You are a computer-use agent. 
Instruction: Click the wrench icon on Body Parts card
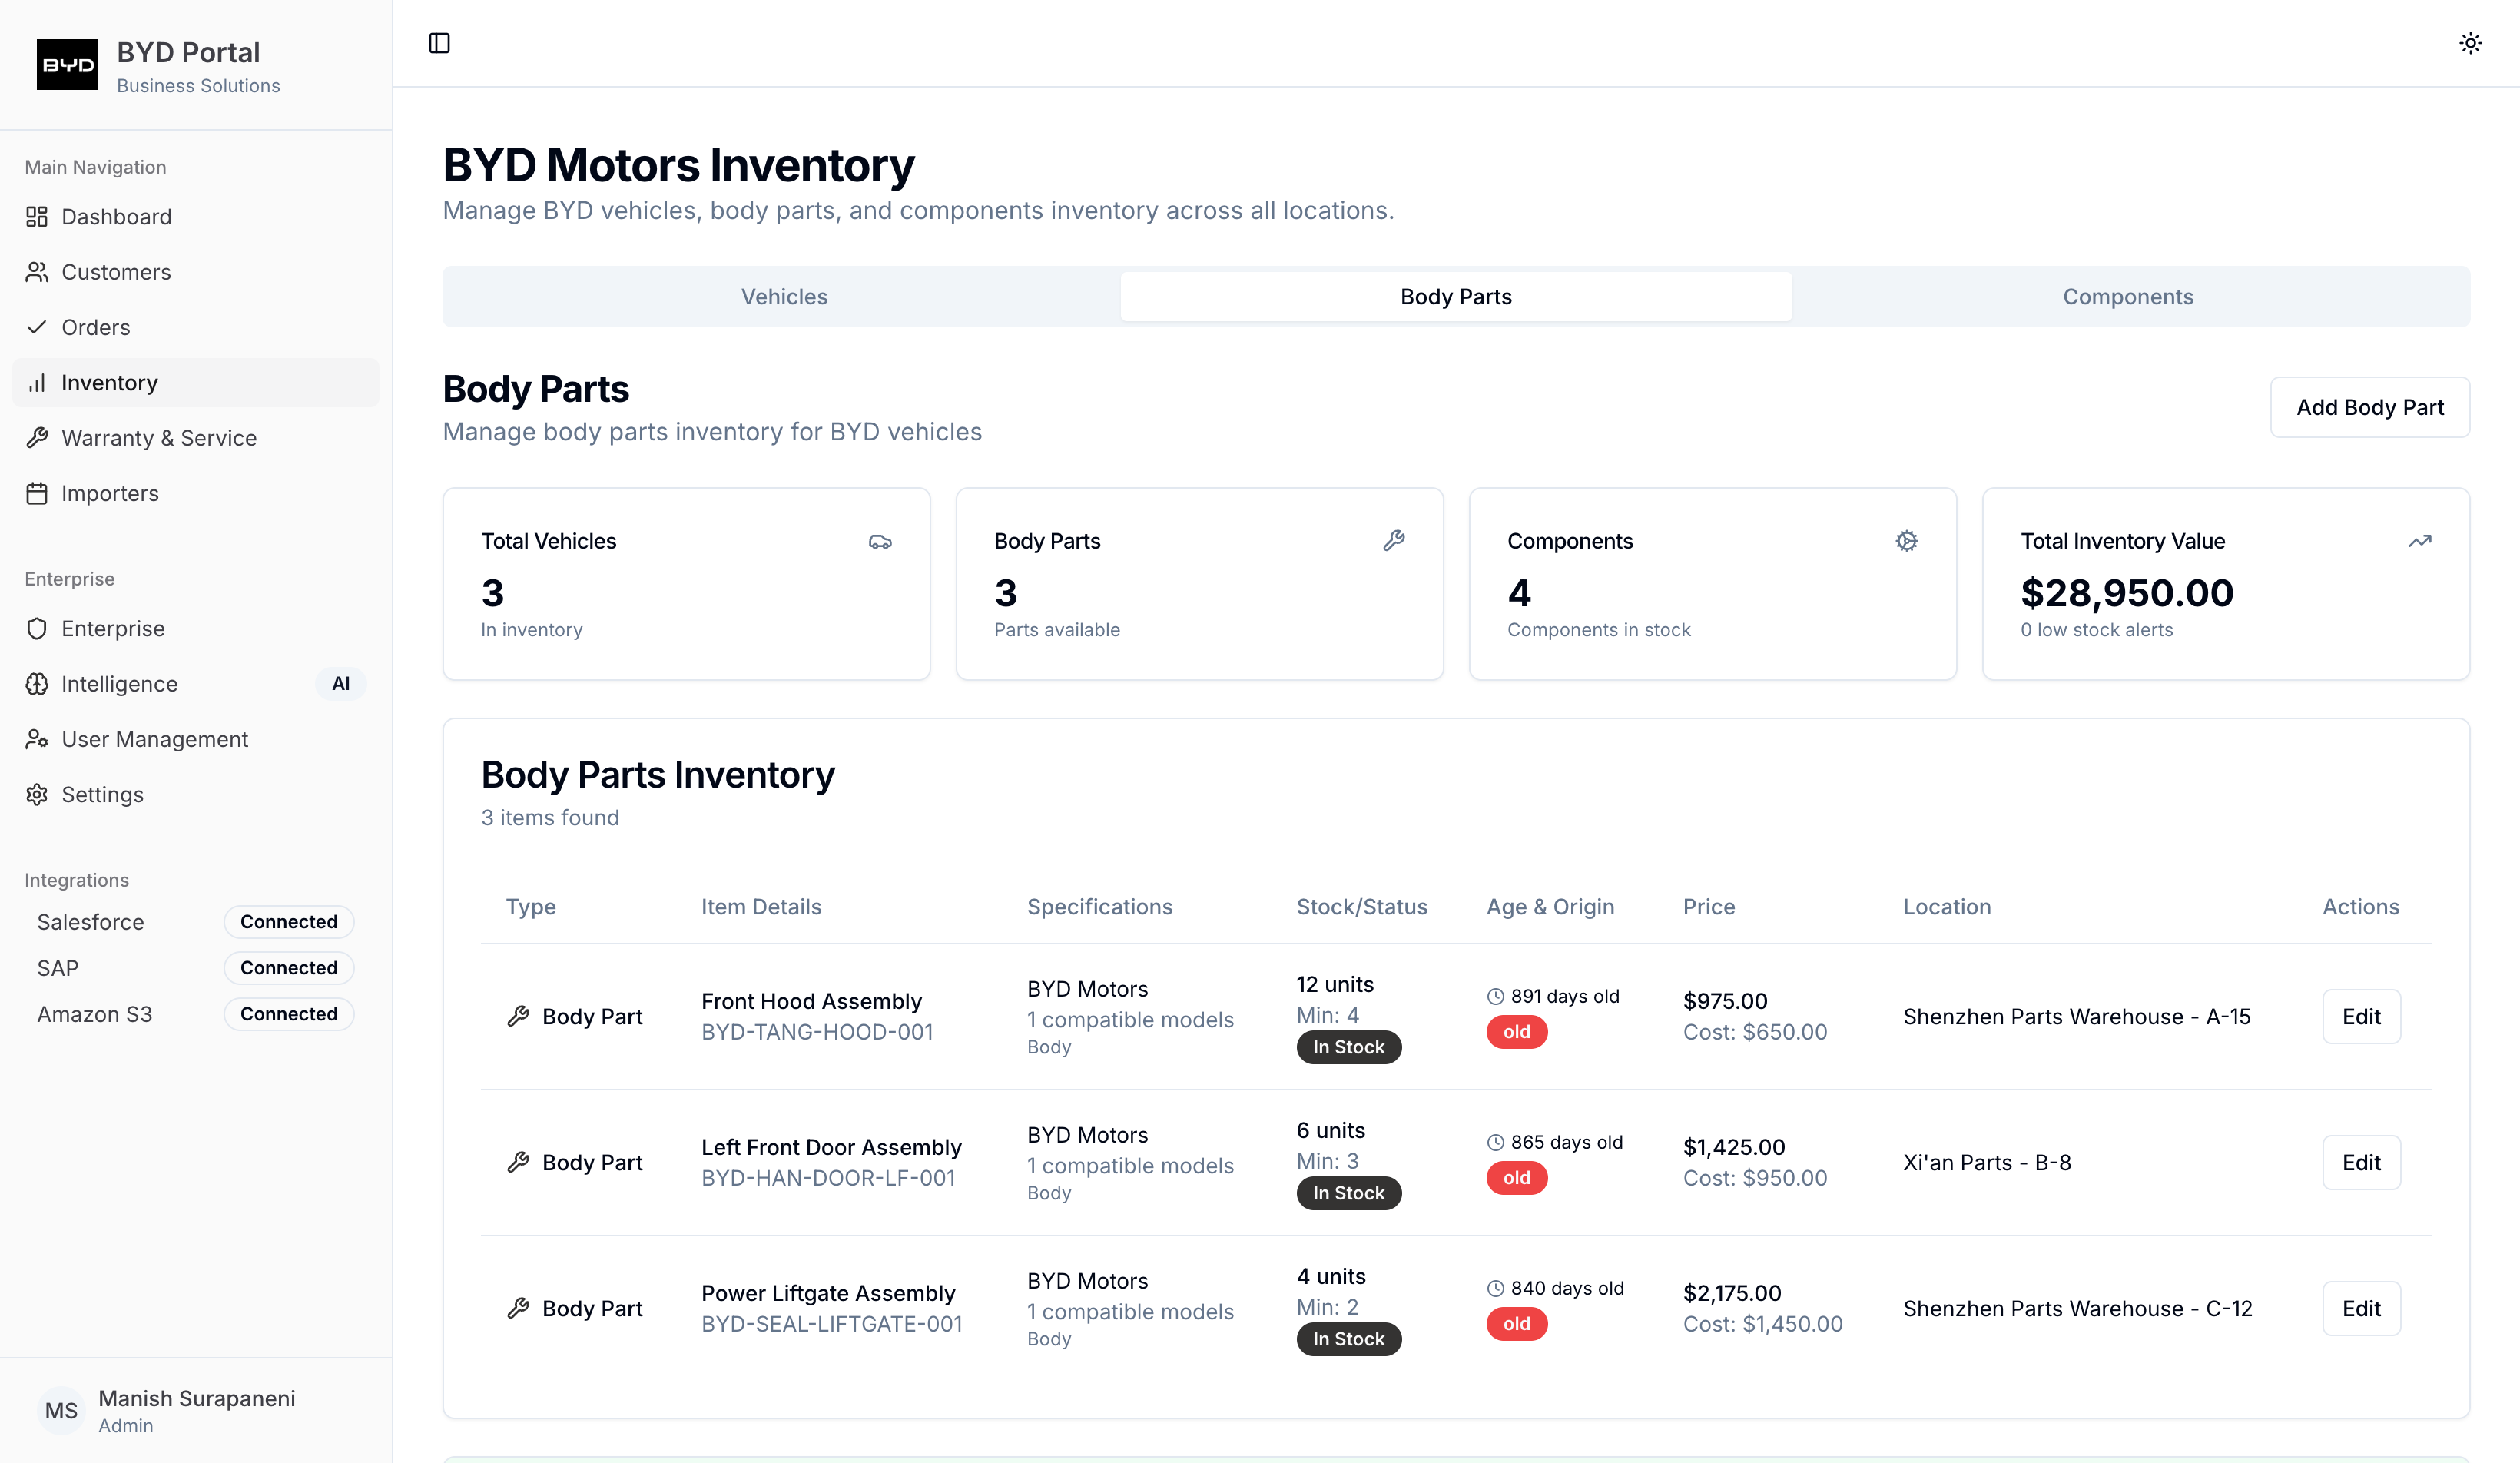(x=1394, y=541)
